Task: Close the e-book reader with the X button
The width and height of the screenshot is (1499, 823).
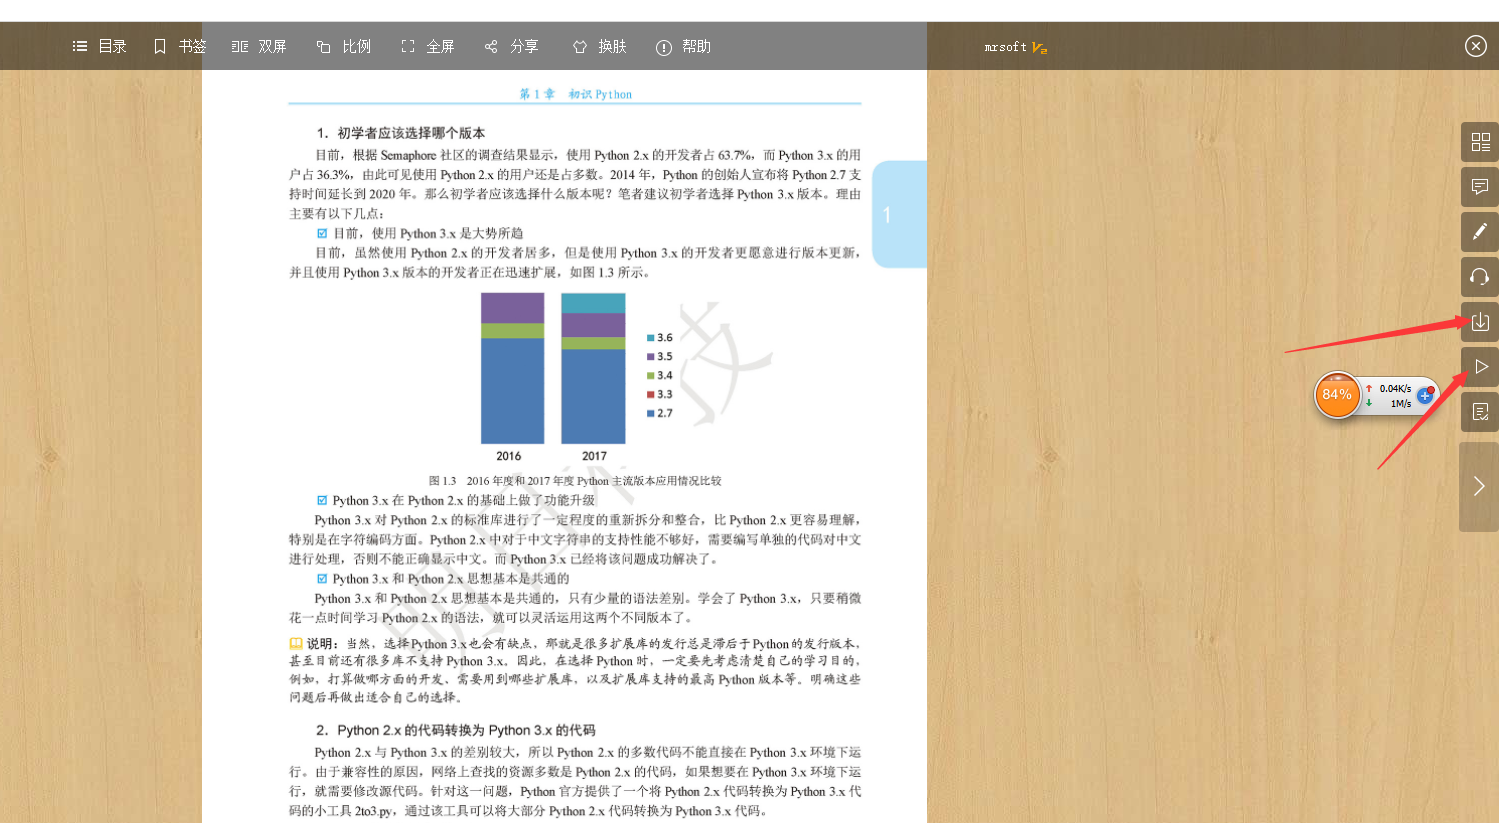Action: point(1476,46)
